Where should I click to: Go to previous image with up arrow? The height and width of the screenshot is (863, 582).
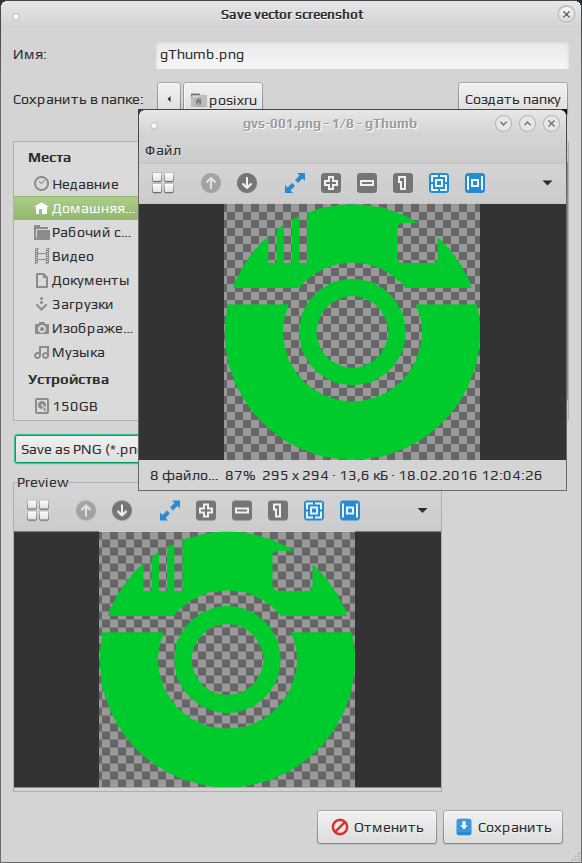pos(211,183)
